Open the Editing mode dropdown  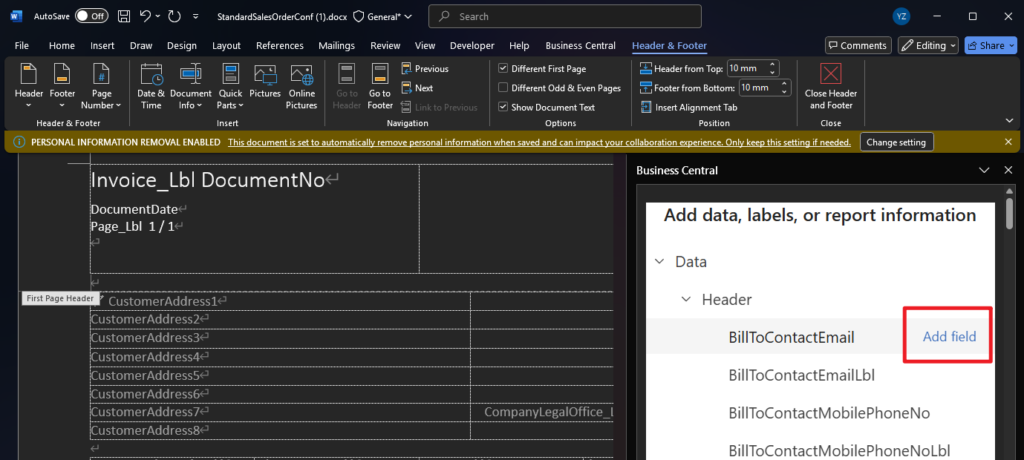928,45
